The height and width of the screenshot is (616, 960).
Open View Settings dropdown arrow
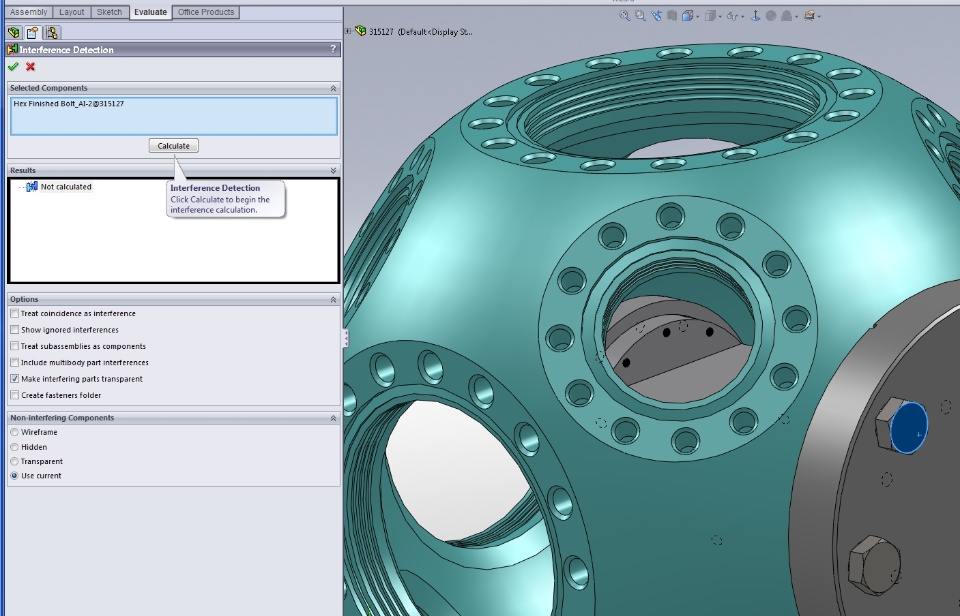(819, 17)
